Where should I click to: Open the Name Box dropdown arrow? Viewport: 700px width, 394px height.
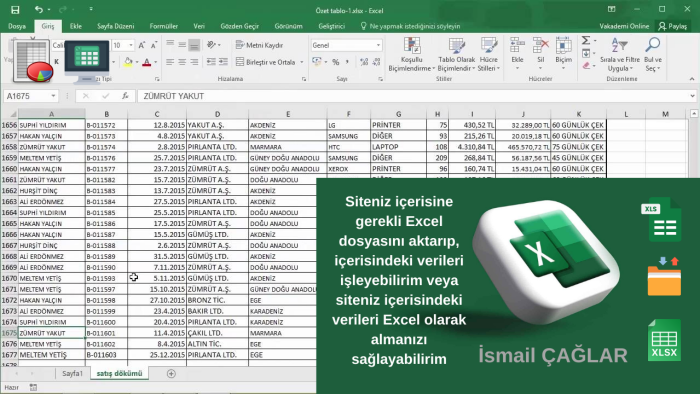[53, 96]
